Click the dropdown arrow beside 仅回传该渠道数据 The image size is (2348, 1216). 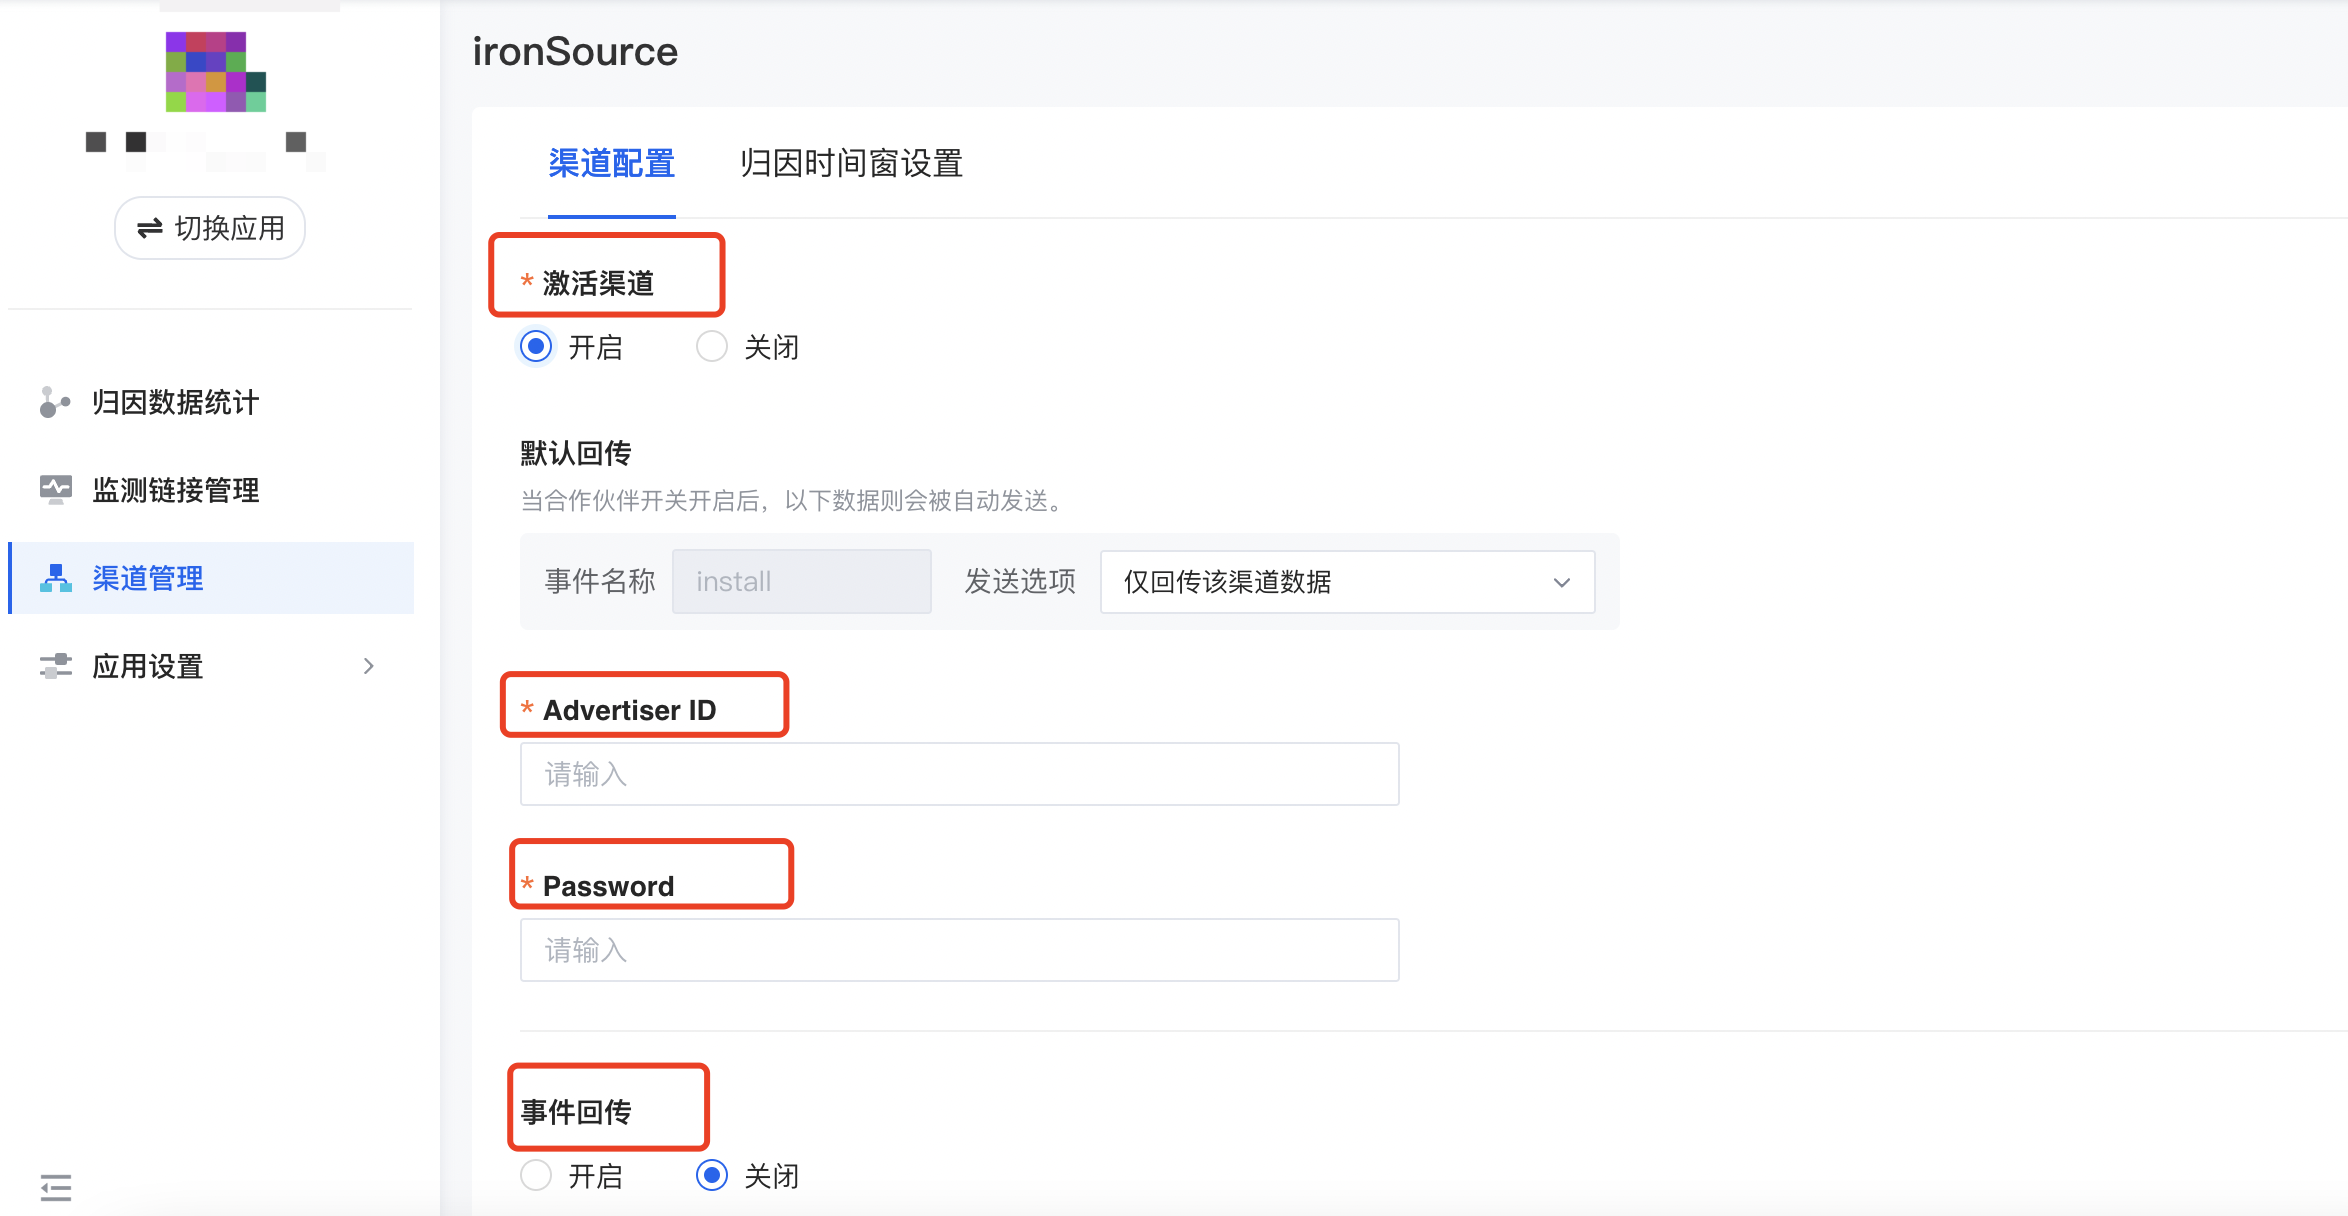pos(1562,582)
